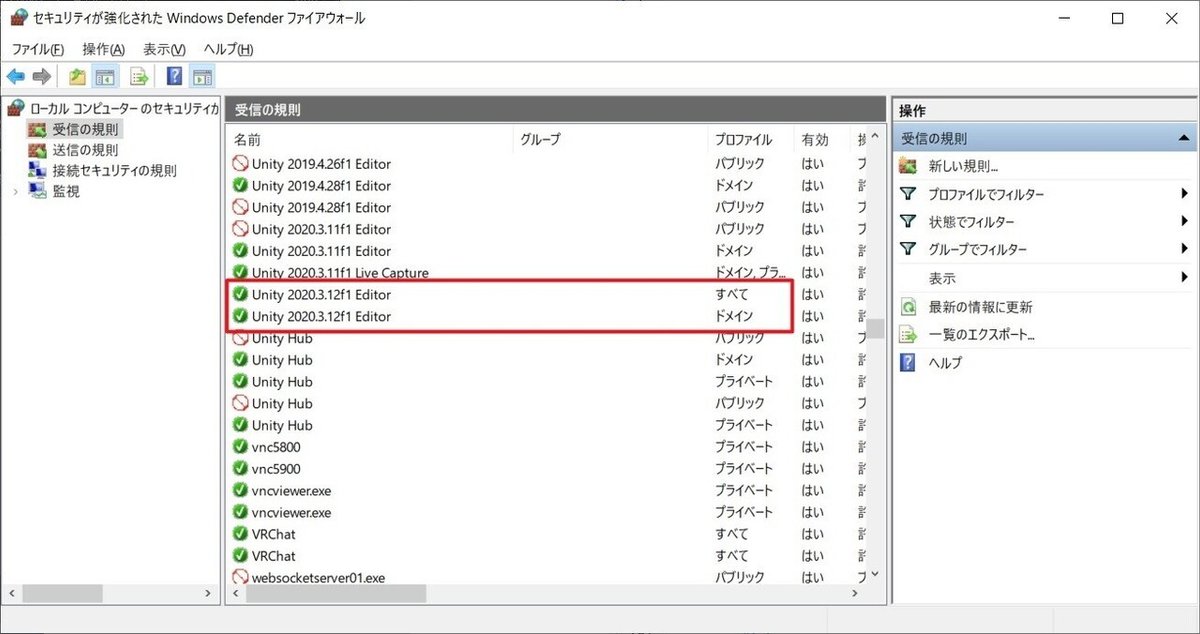1200x634 pixels.
Task: Click blocked icon of Unity 2019.4.28f1 Editor パブリック
Action: [240, 207]
